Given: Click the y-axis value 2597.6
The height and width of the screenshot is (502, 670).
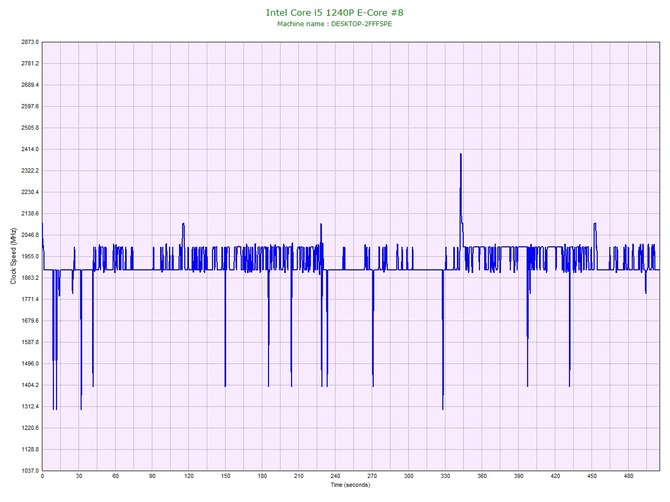Looking at the screenshot, I should tap(30, 106).
